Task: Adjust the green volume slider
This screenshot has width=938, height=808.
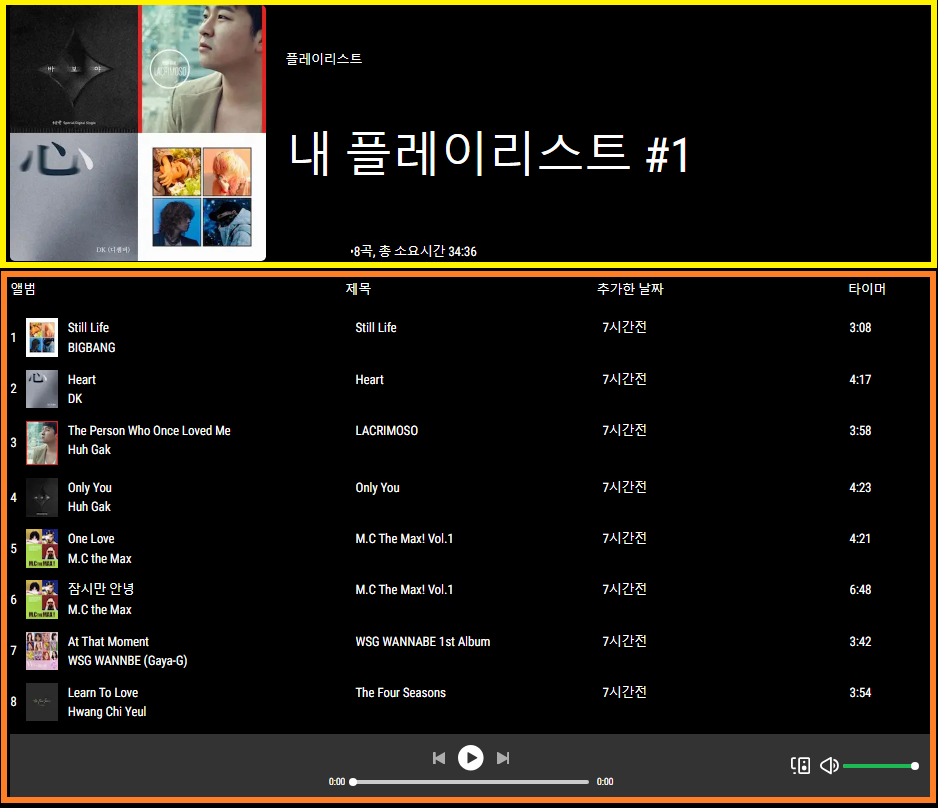Action: (881, 766)
